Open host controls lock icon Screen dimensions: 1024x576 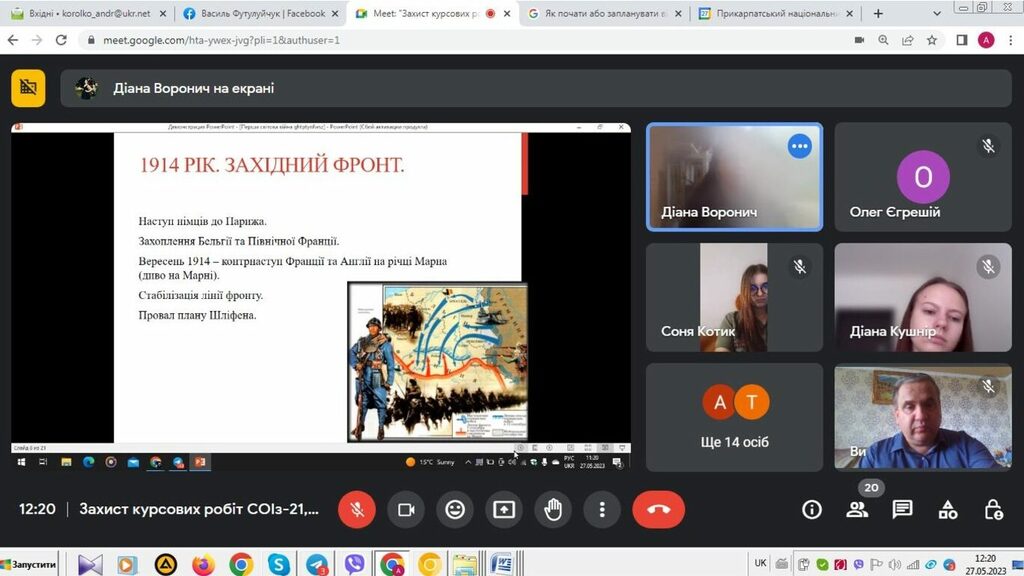coord(993,509)
